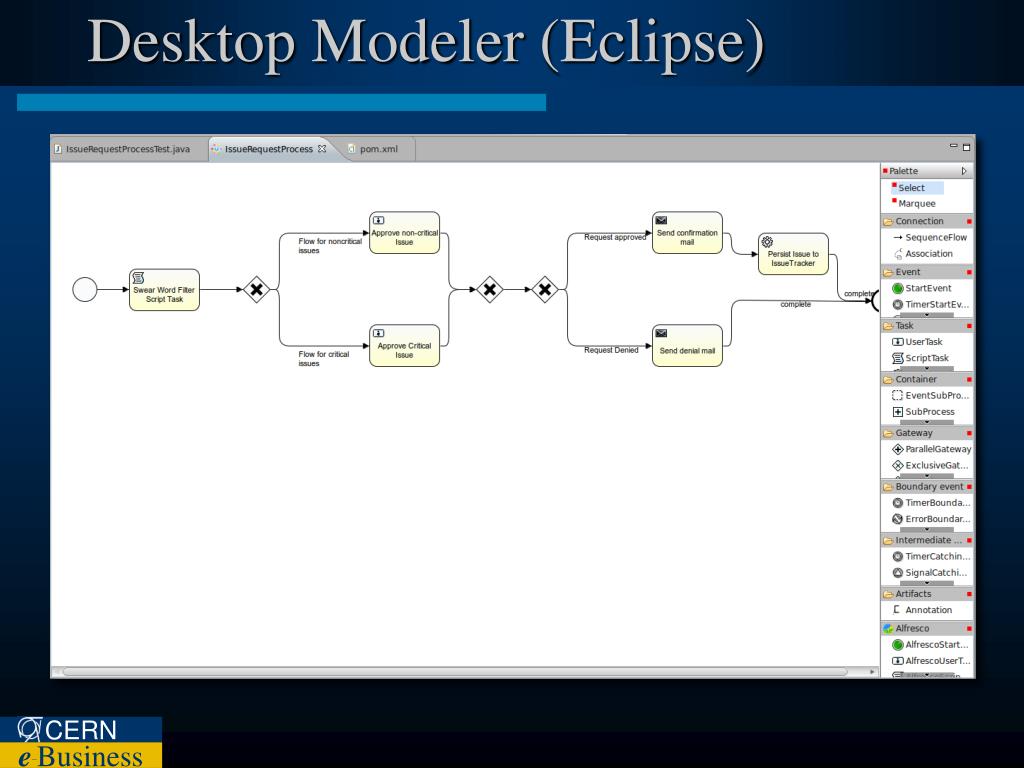This screenshot has width=1024, height=768.
Task: Click right arrow of horizontal scrollbar
Action: pyautogui.click(x=872, y=671)
